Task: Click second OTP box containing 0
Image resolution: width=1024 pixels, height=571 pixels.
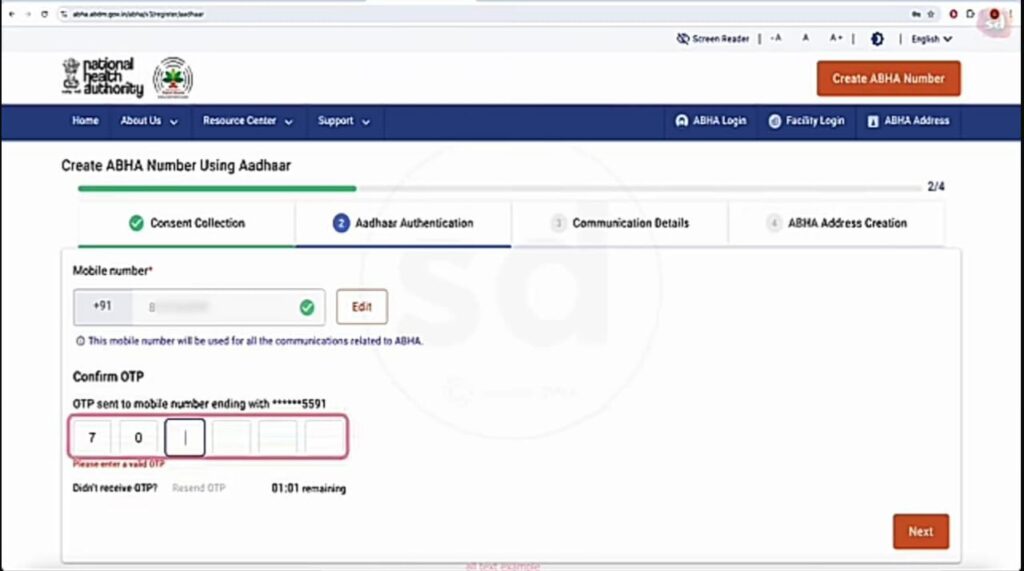Action: tap(138, 437)
